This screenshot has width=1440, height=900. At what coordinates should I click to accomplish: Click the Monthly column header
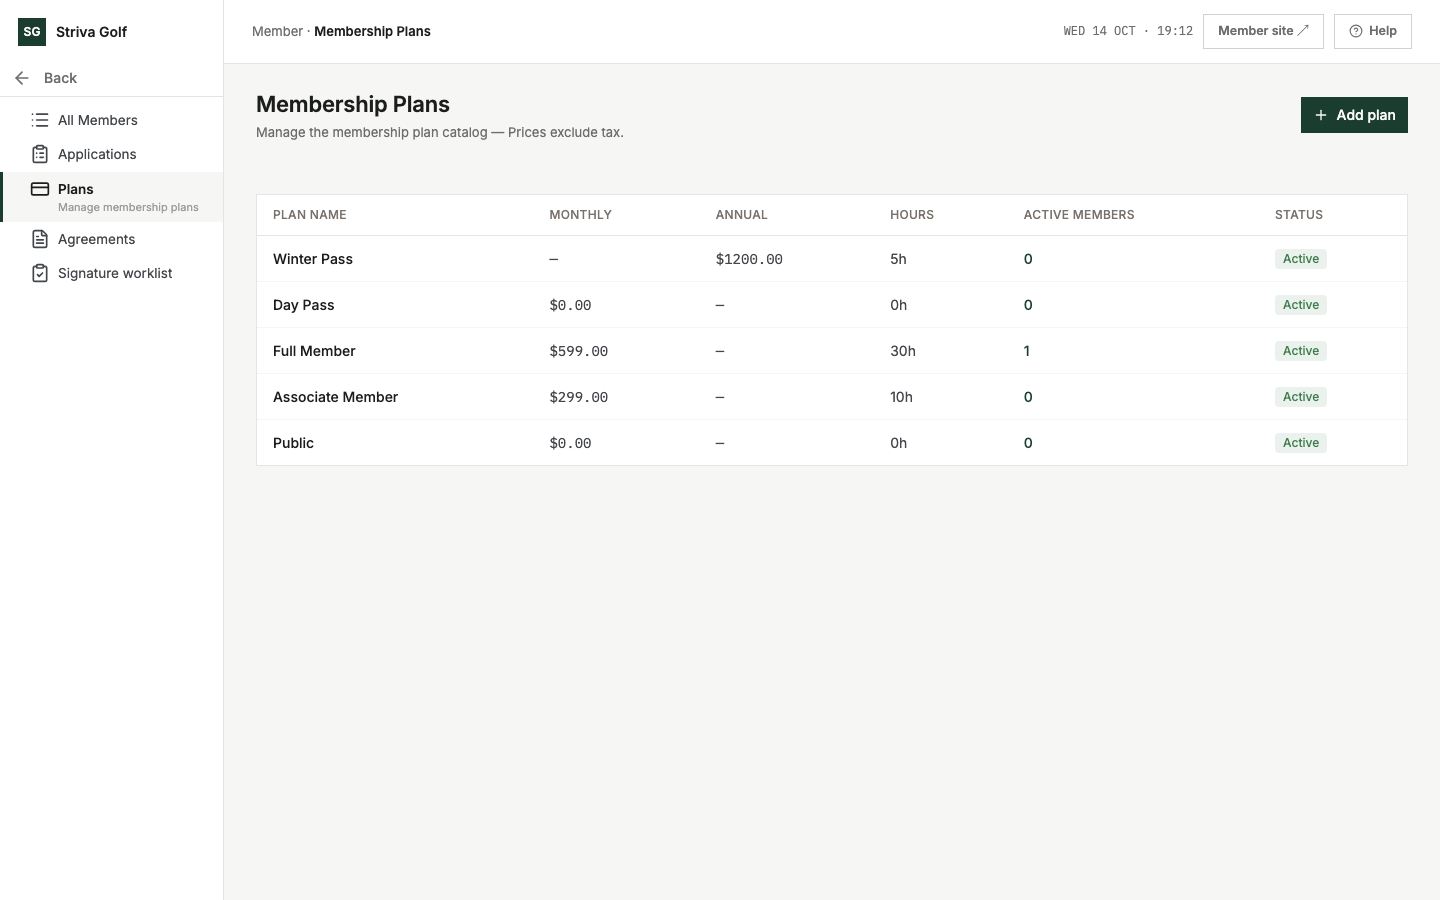(580, 215)
